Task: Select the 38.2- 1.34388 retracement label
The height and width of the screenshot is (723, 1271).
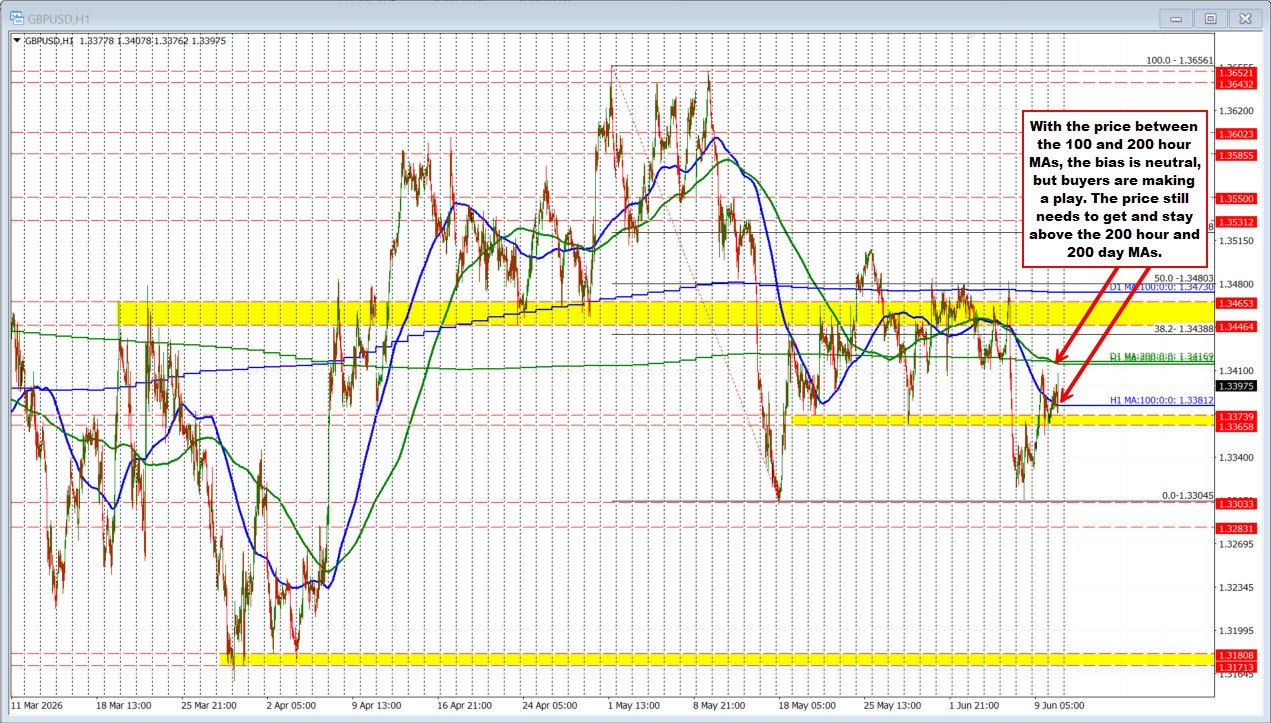Action: (x=1183, y=329)
